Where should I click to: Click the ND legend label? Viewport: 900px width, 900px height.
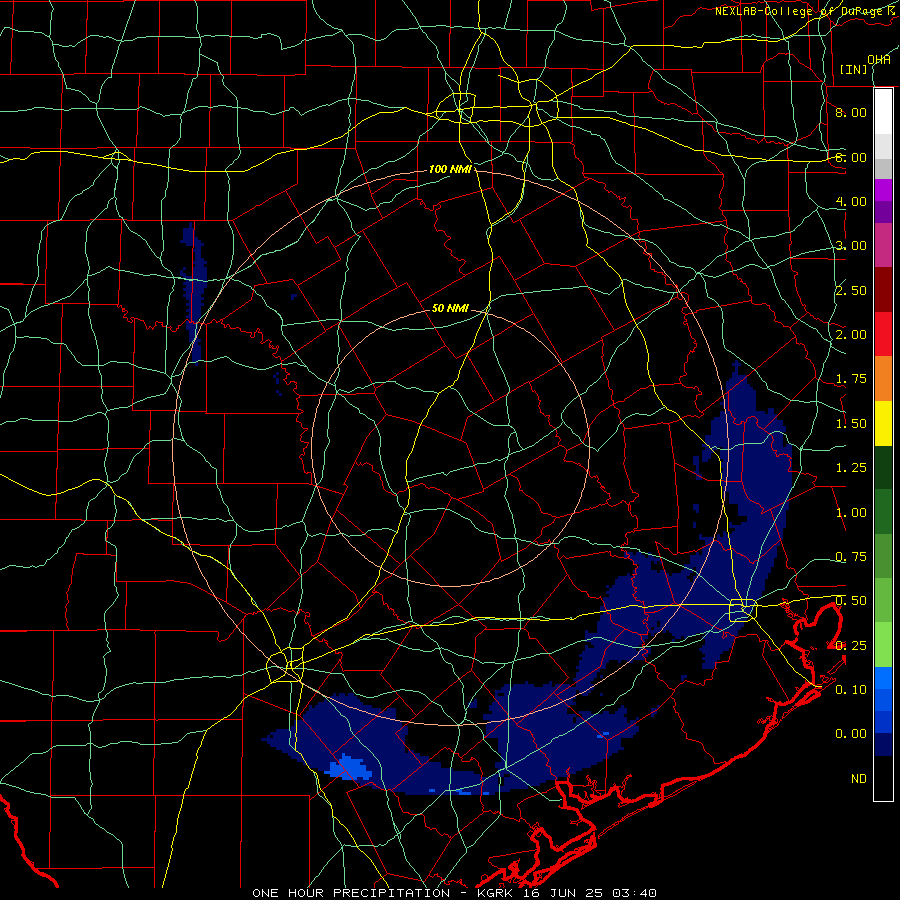(x=859, y=779)
